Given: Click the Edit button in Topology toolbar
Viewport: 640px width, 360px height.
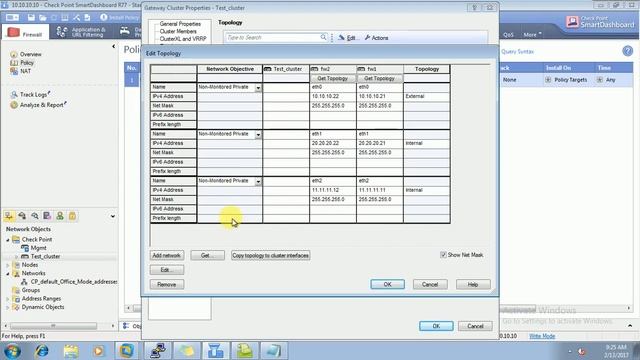Looking at the screenshot, I should click(x=347, y=38).
